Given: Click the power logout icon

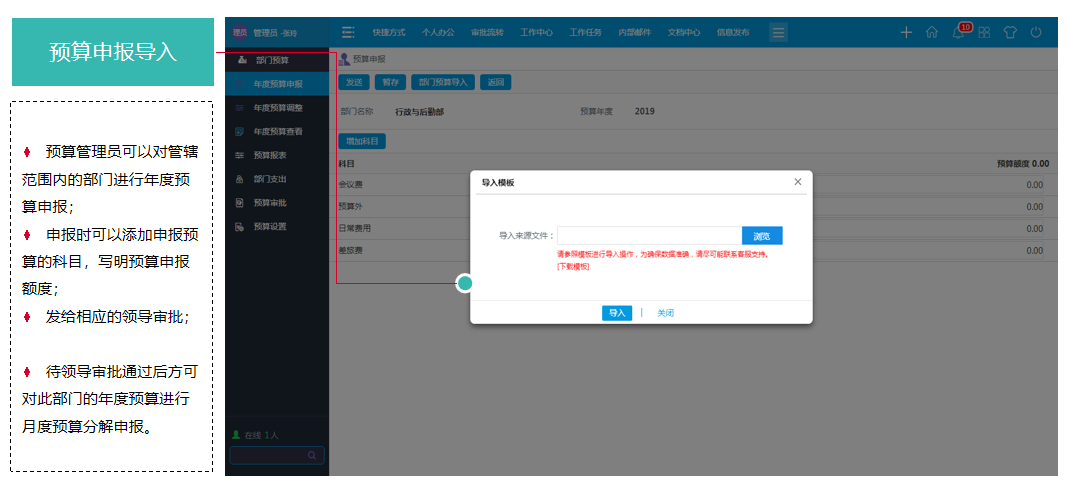Looking at the screenshot, I should [x=1036, y=32].
